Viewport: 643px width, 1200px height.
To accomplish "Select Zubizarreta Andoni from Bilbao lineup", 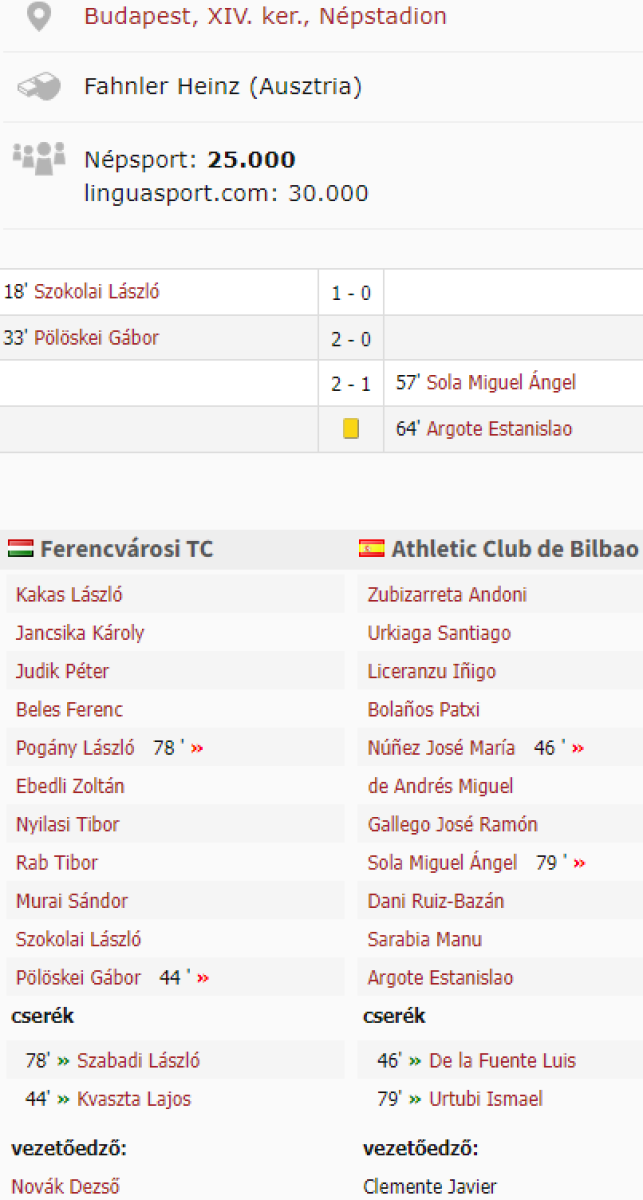I will tap(447, 595).
